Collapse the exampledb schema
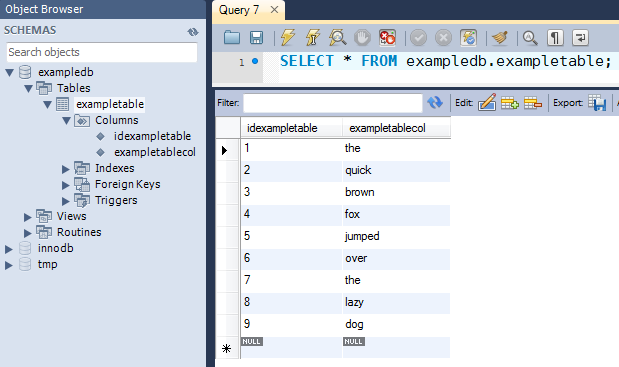The width and height of the screenshot is (619, 367). (x=9, y=73)
